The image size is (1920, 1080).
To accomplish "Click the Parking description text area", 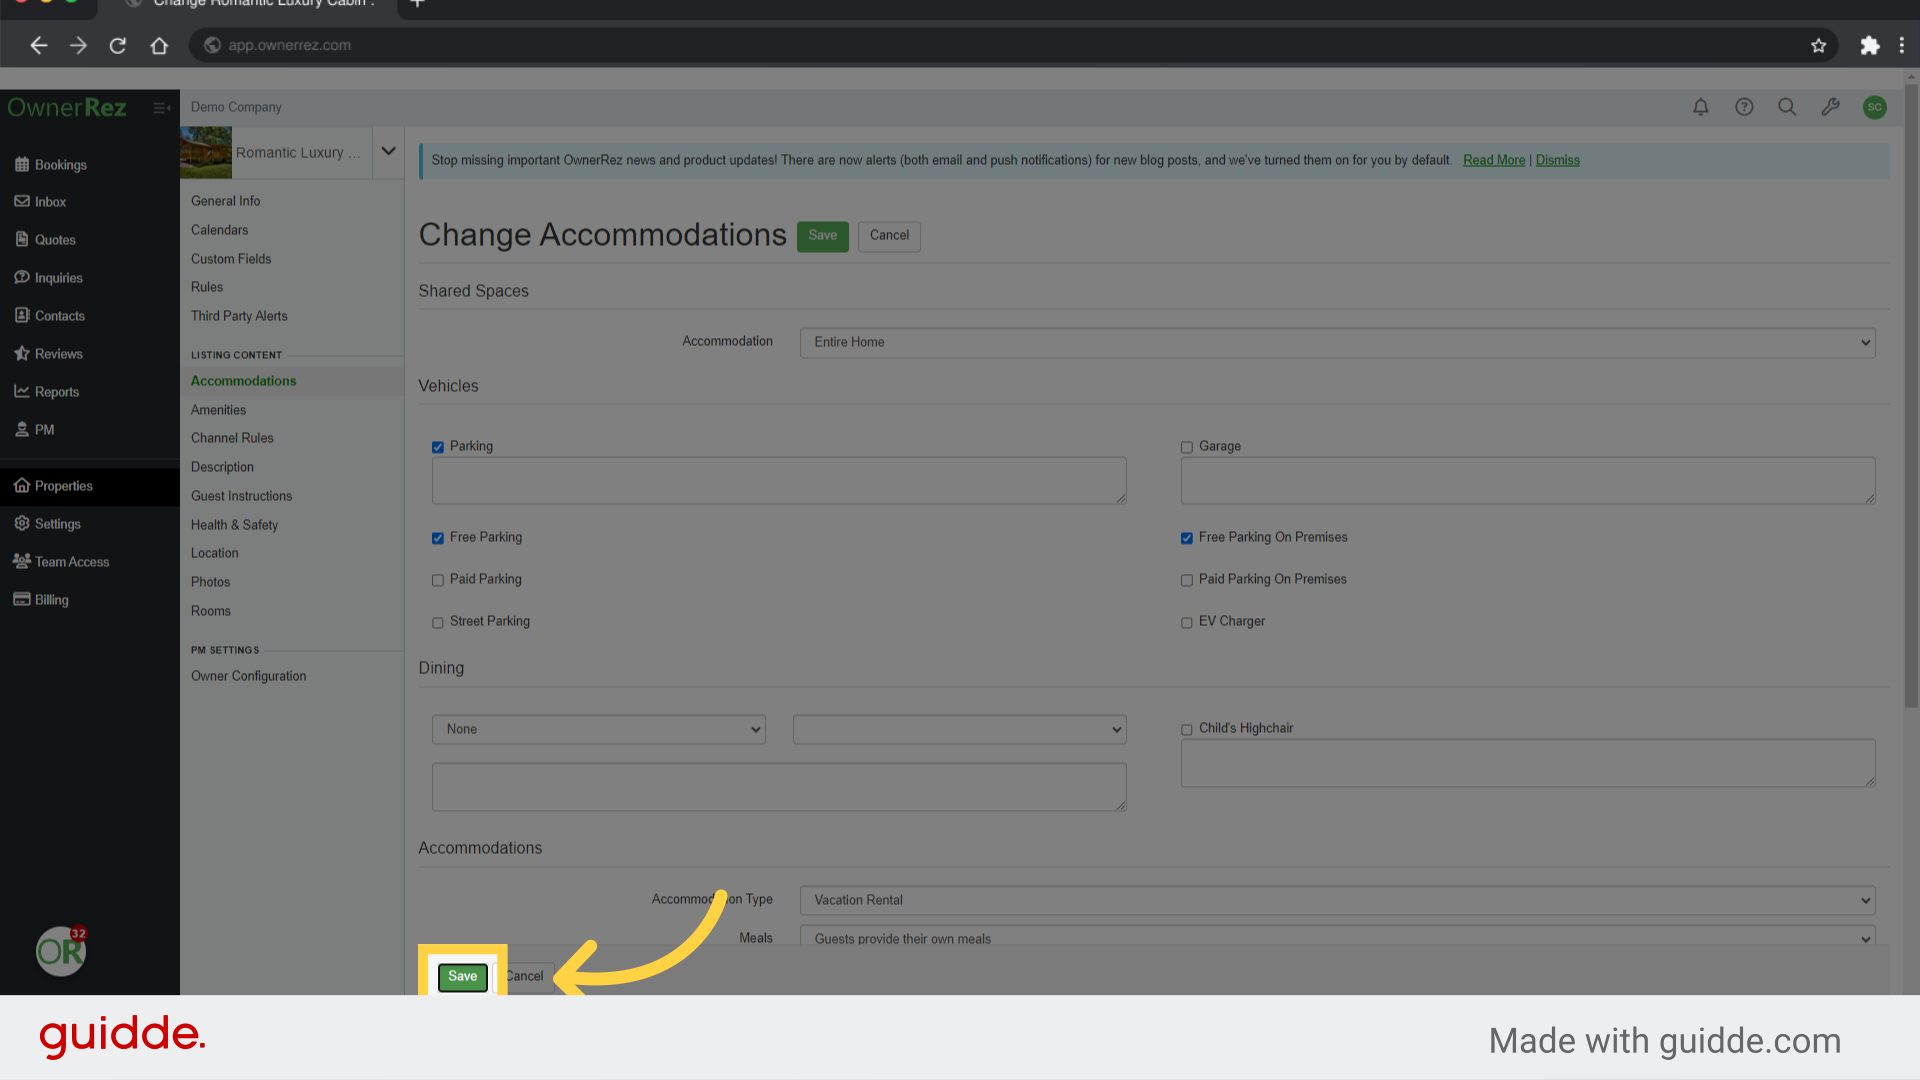I will [x=778, y=481].
